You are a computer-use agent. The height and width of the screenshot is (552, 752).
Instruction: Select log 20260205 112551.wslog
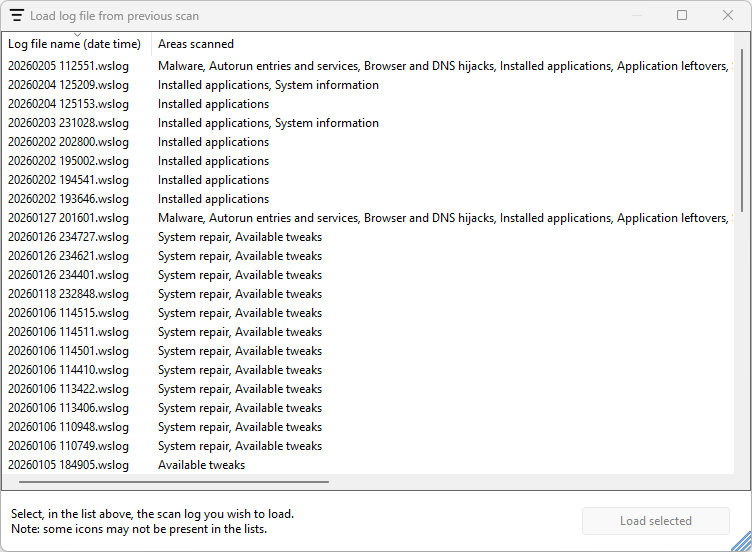pyautogui.click(x=69, y=66)
